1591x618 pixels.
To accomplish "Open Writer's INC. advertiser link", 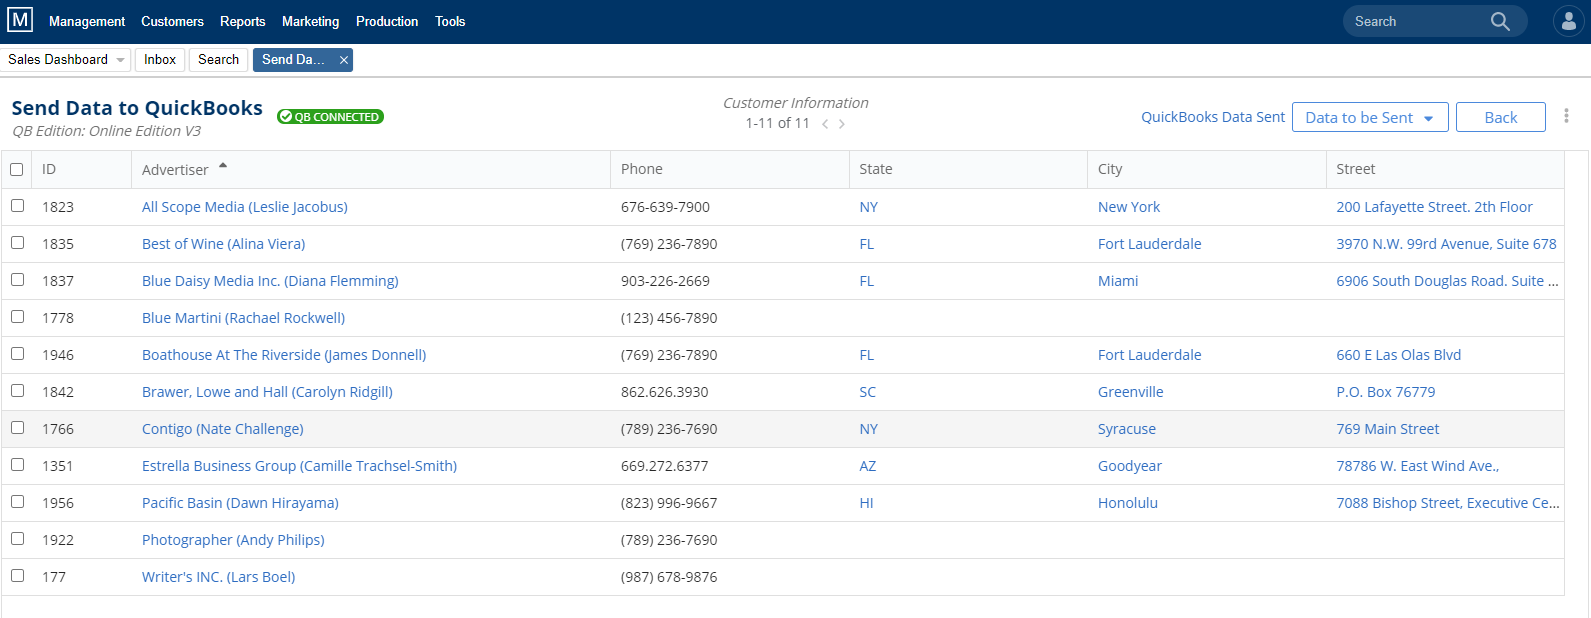I will [x=218, y=577].
